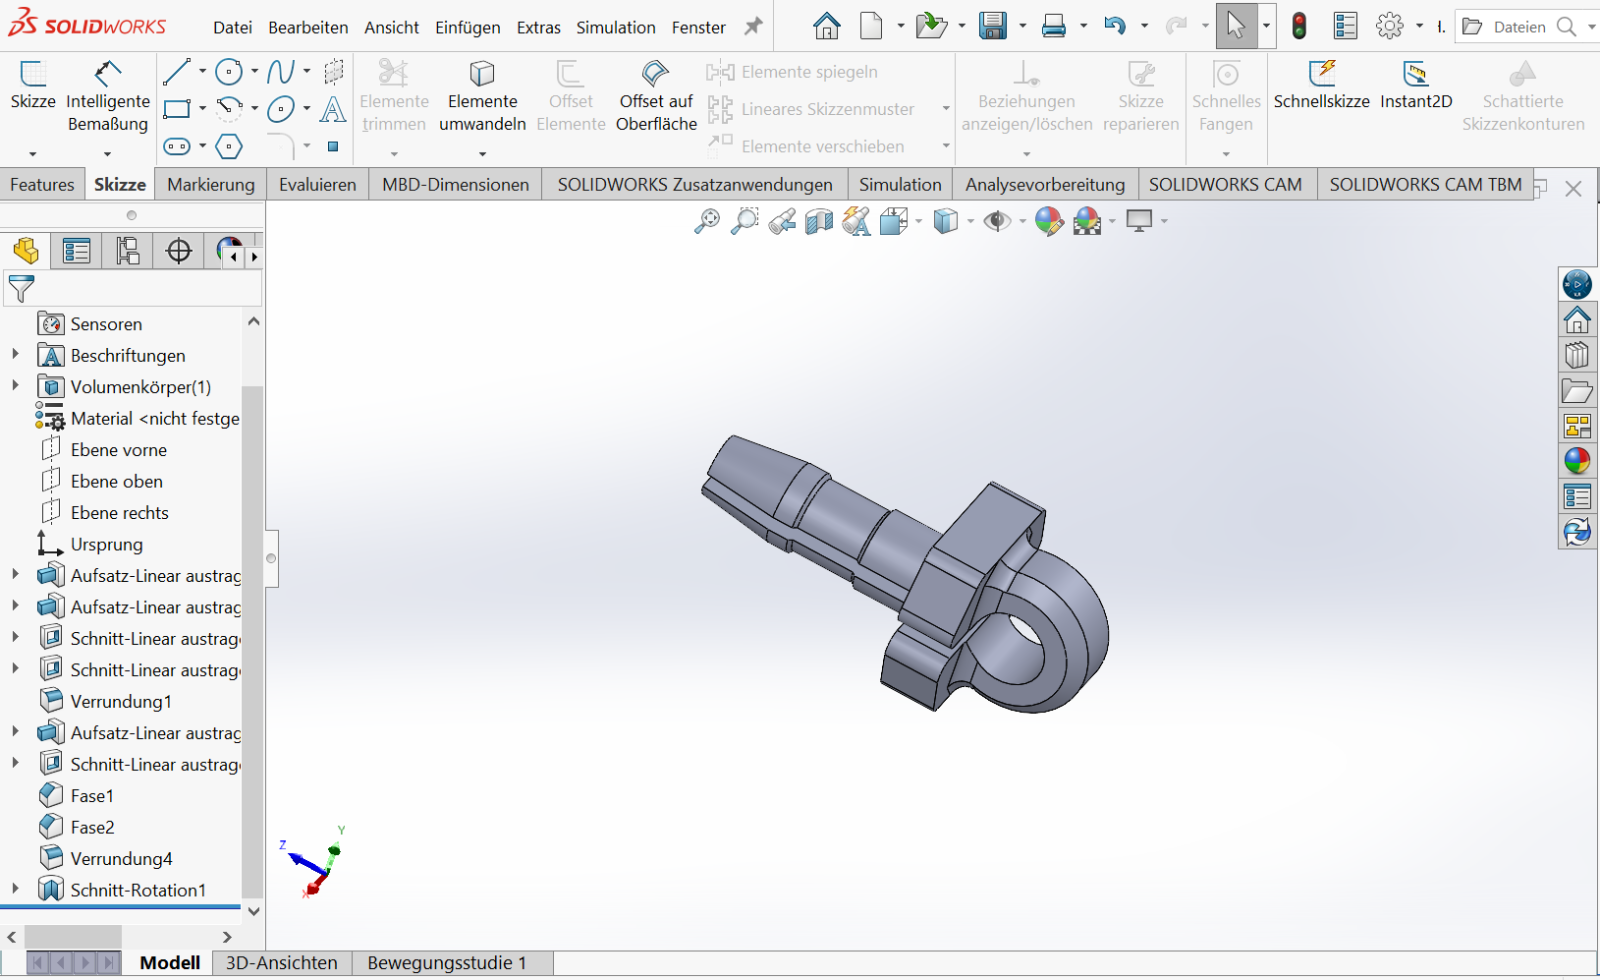Expand the Schnitt-Rotation1 feature

click(x=15, y=889)
